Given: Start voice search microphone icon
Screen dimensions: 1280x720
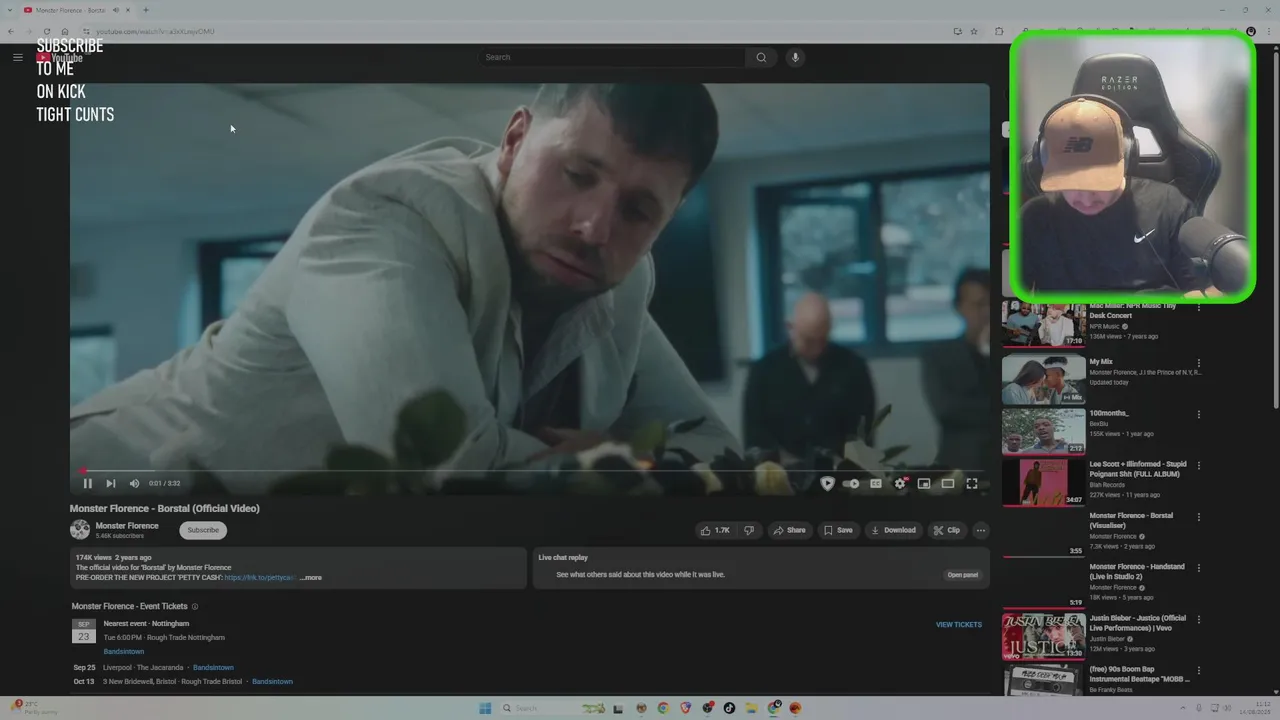Looking at the screenshot, I should coord(796,57).
